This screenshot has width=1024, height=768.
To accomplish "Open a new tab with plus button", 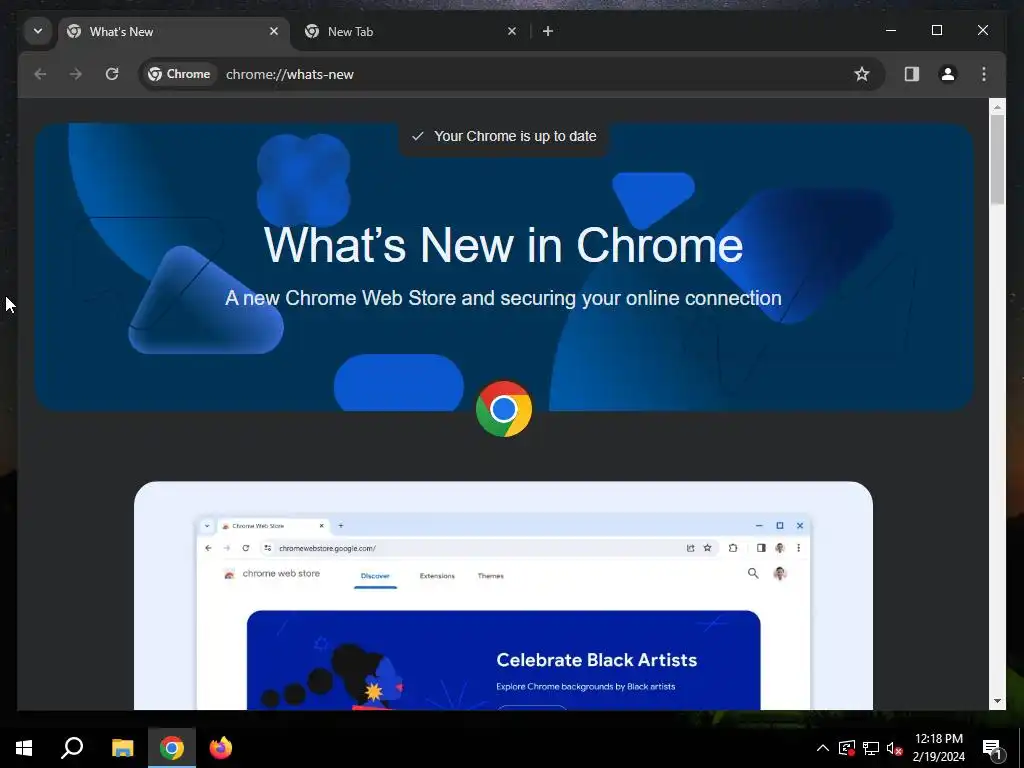I will [x=548, y=31].
